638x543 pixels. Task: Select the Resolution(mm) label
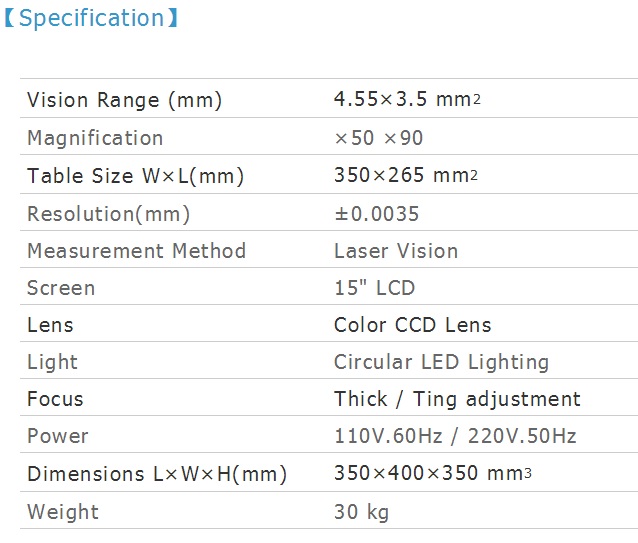(108, 214)
